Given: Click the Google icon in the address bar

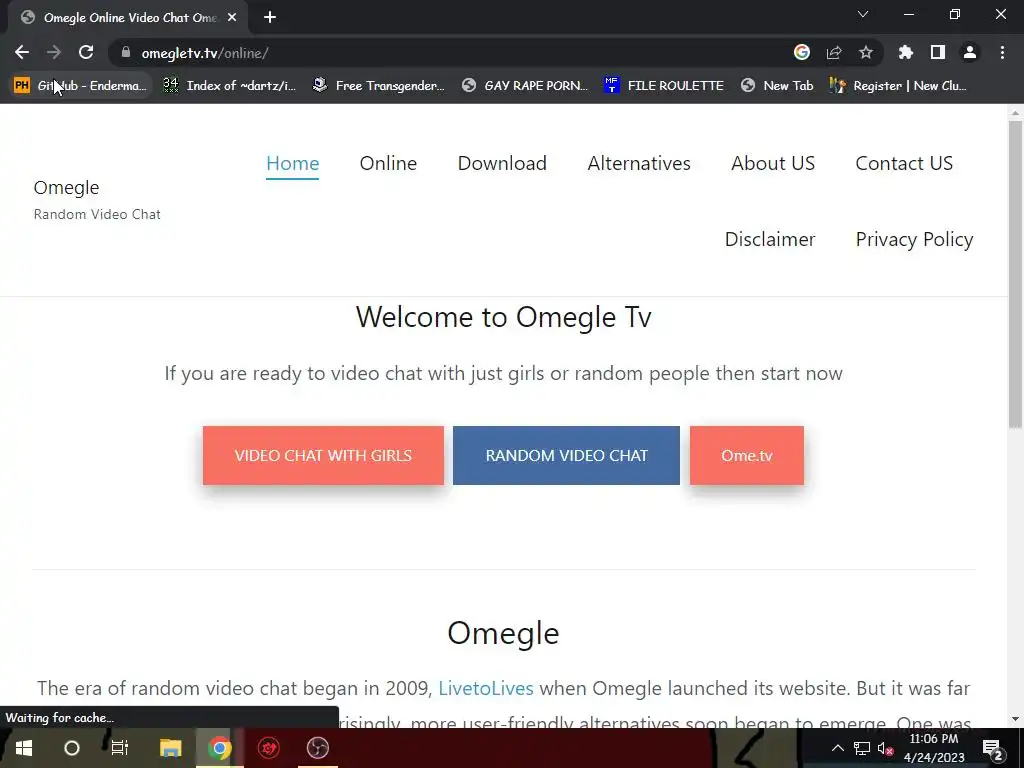Looking at the screenshot, I should coord(802,52).
